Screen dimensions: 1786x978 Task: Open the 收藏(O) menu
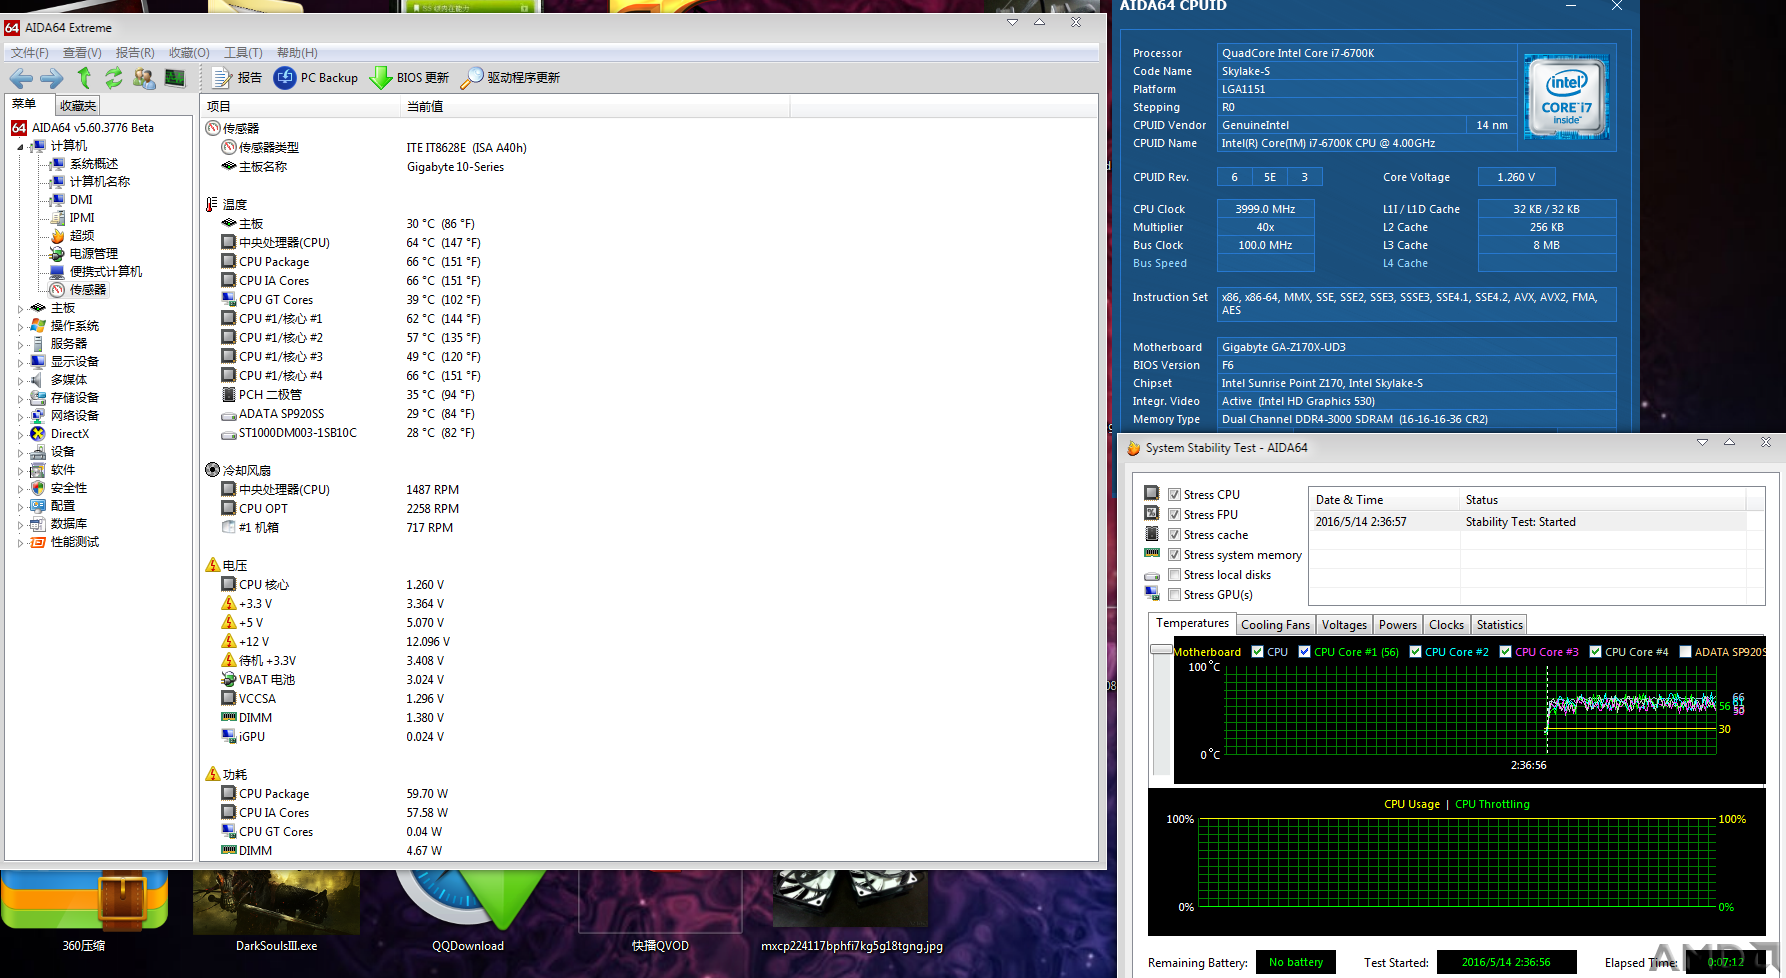click(189, 53)
